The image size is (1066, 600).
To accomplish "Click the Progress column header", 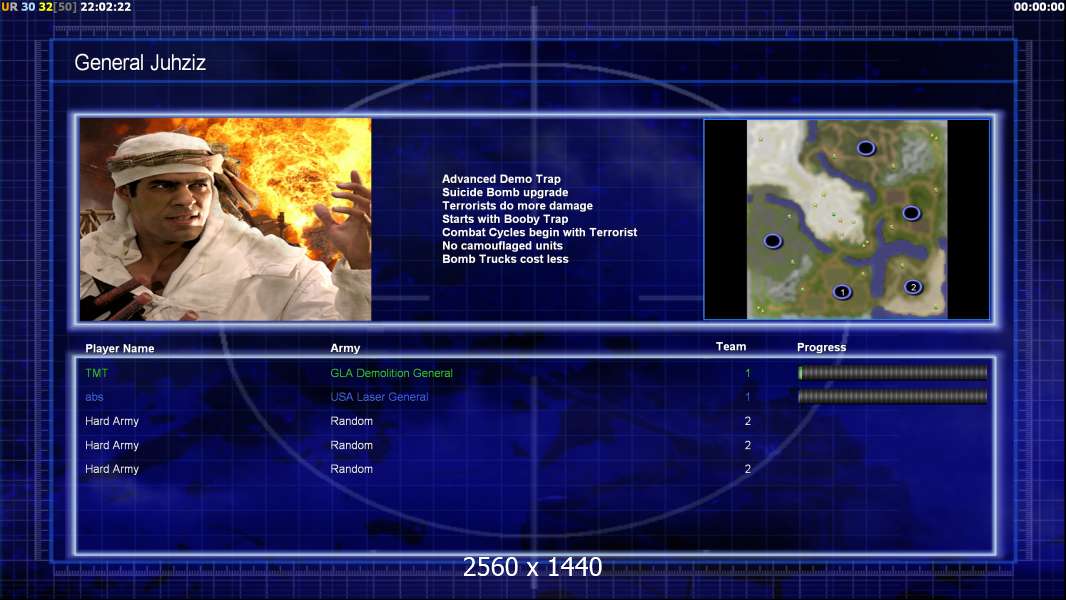I will tap(821, 348).
